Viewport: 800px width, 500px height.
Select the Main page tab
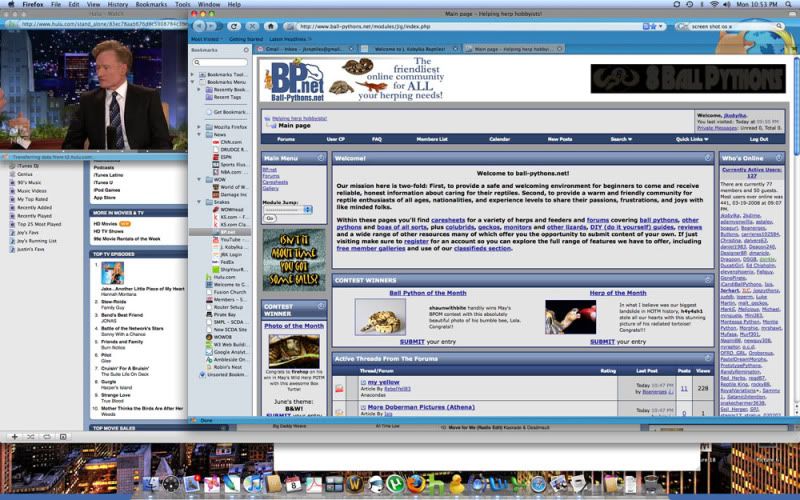tap(514, 49)
